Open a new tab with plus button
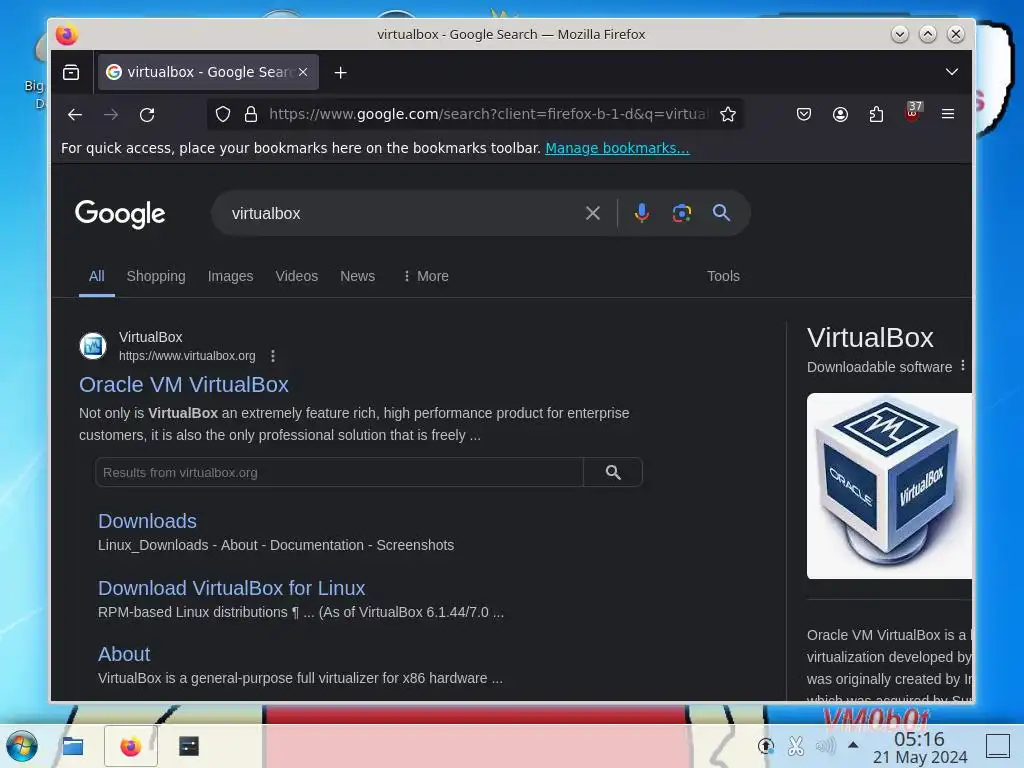1024x768 pixels. coord(340,72)
